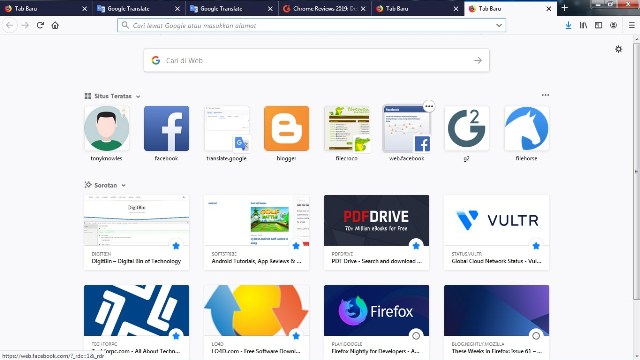
Task: Open options menu on web.facebook tile
Action: click(429, 107)
